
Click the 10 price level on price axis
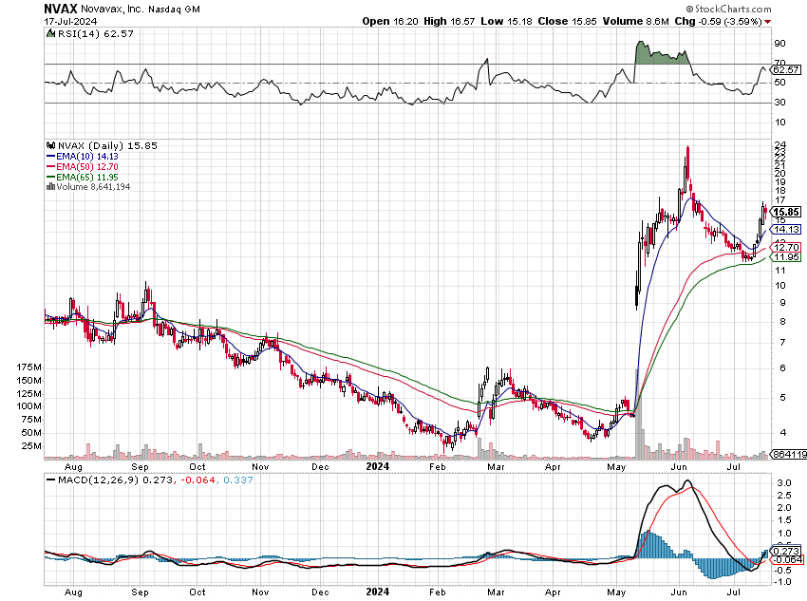click(780, 286)
